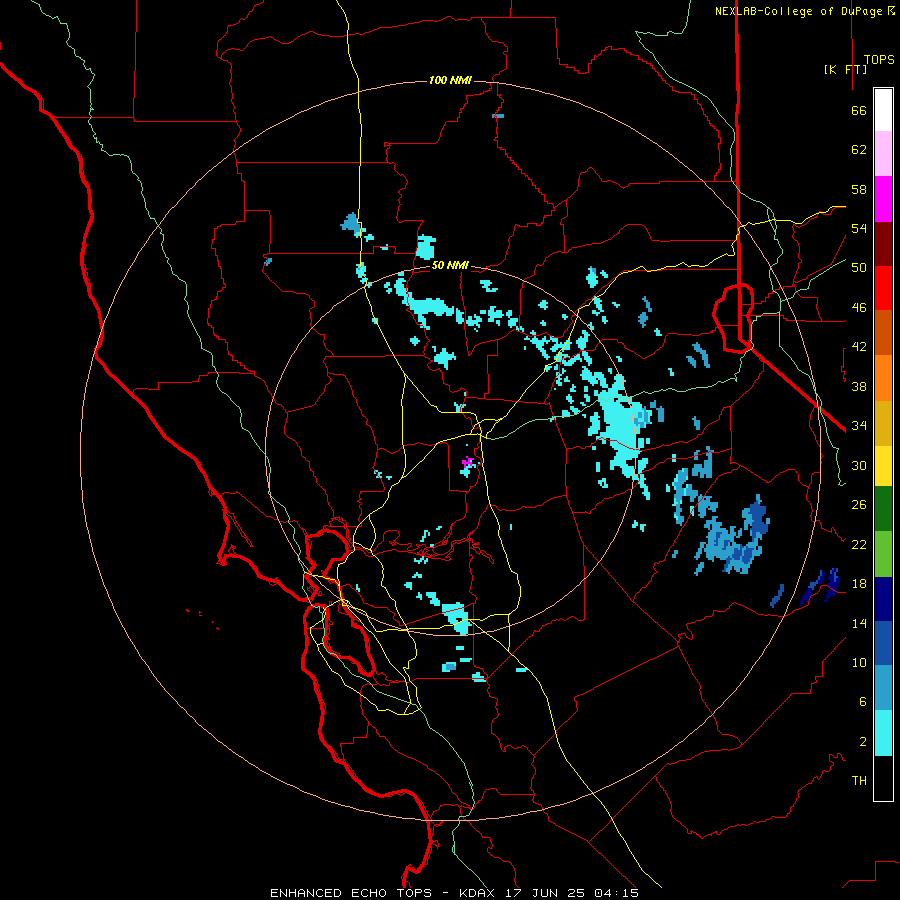Click the legend value "54"

click(x=859, y=228)
